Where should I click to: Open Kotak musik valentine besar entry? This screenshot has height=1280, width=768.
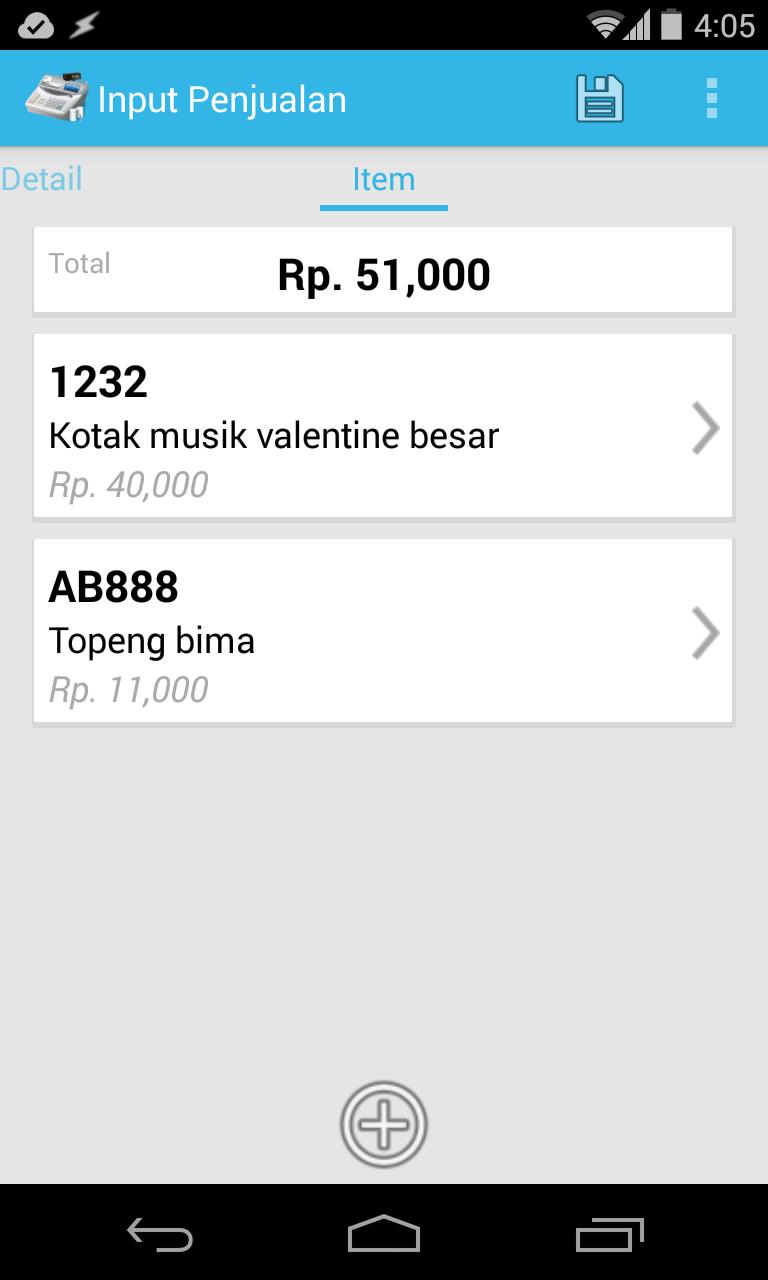tap(274, 436)
